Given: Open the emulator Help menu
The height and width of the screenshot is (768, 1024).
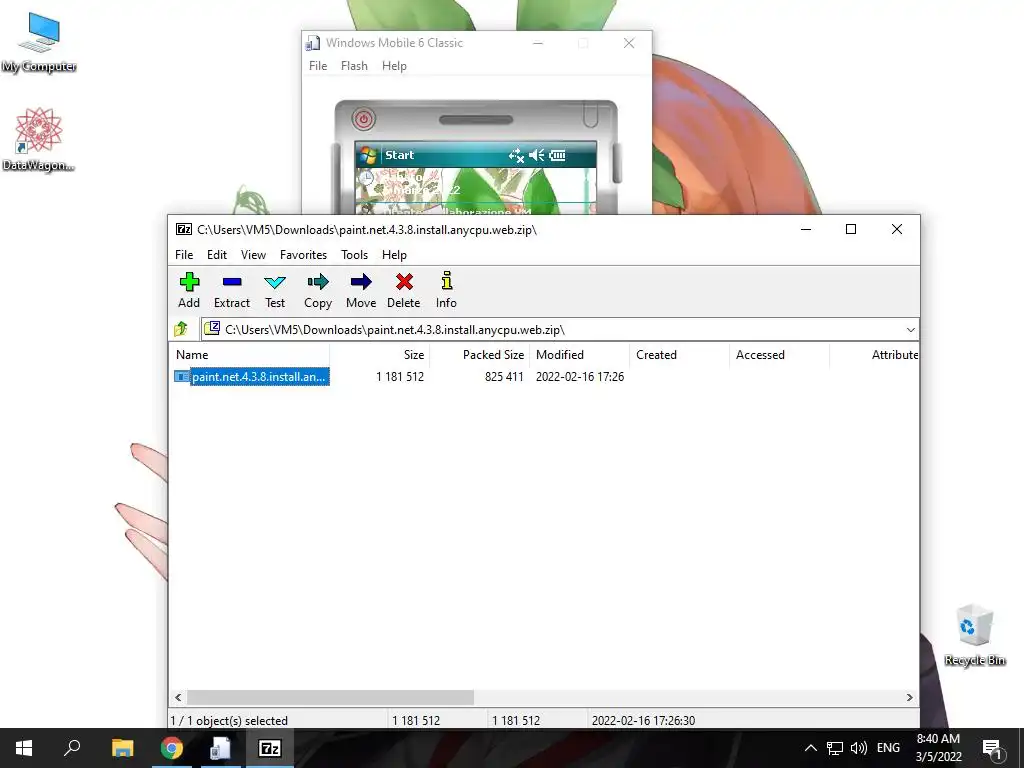Looking at the screenshot, I should tap(394, 66).
